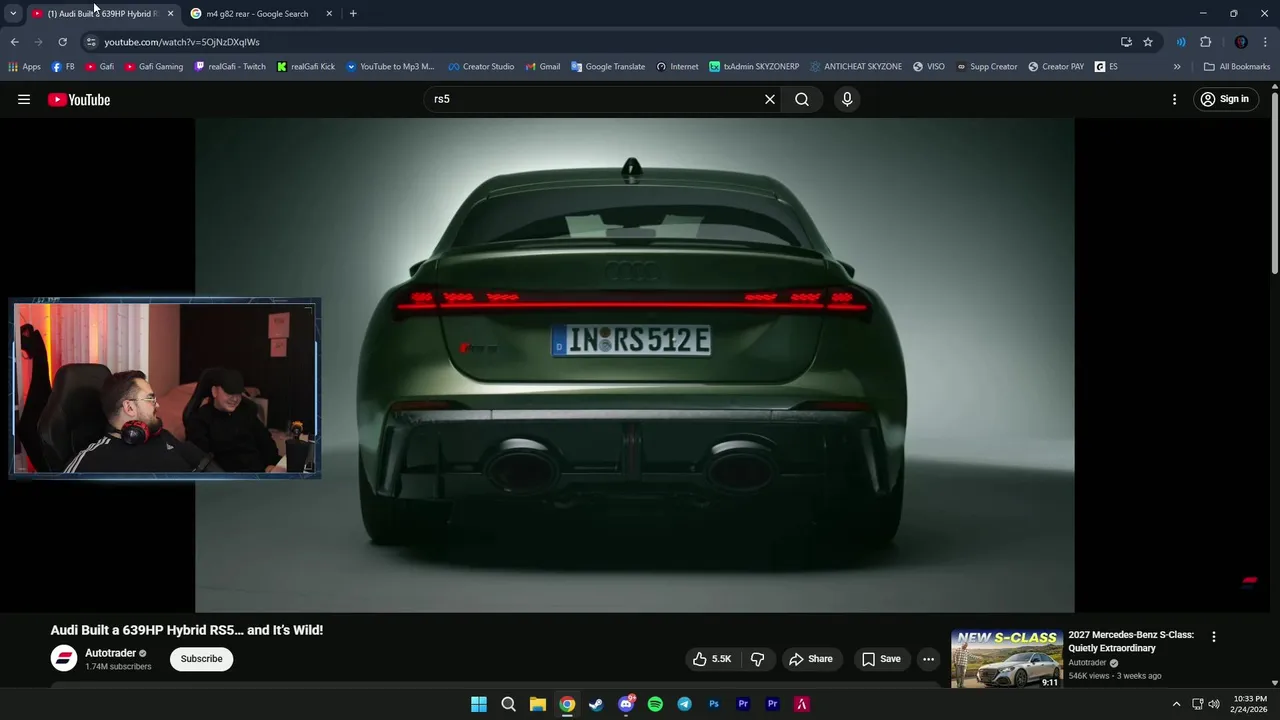The width and height of the screenshot is (1280, 720).
Task: Close the m4 g82 rear tab
Action: click(x=329, y=14)
